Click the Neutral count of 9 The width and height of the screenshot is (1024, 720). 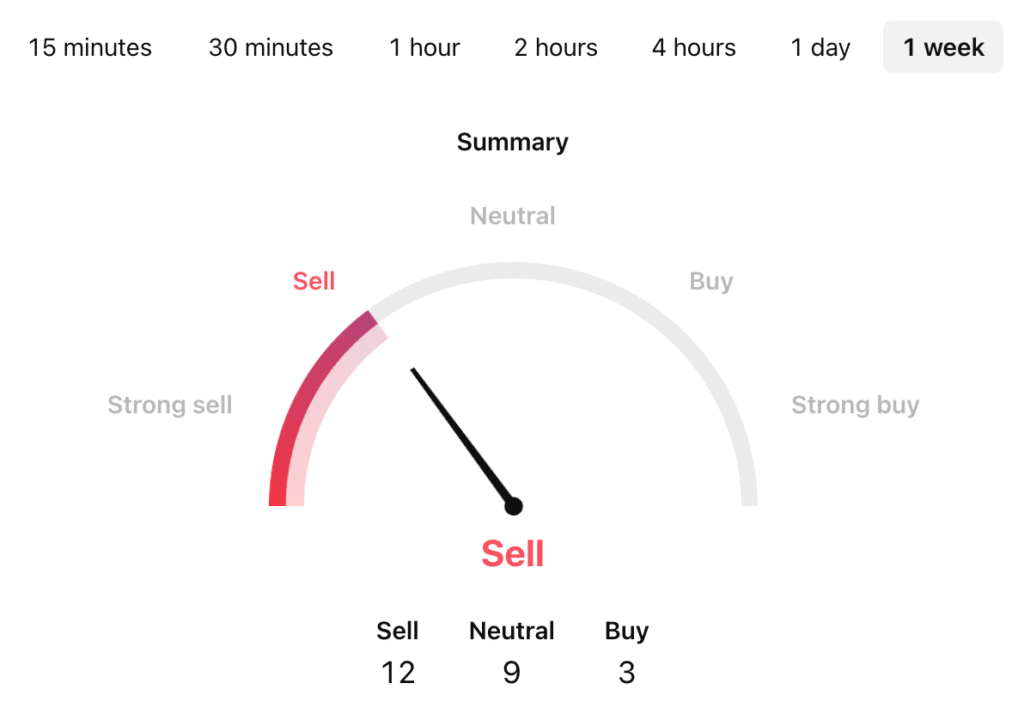pos(511,673)
